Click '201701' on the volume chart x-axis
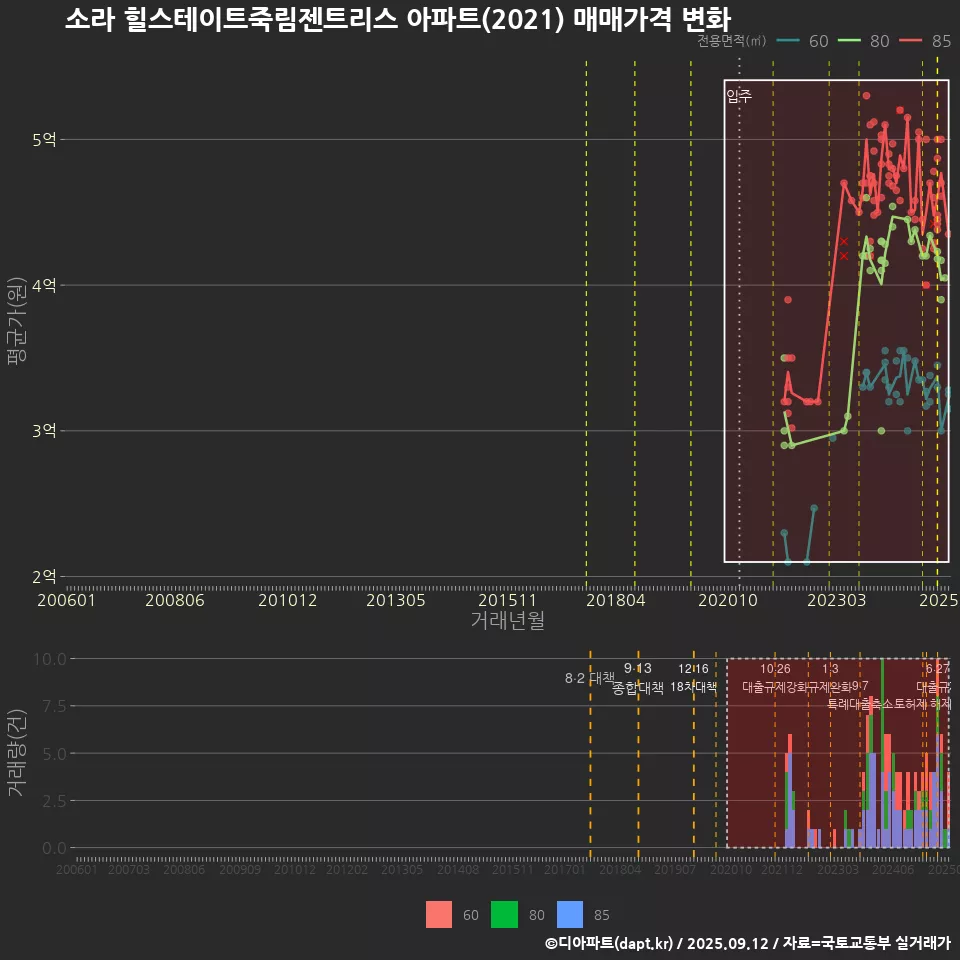The image size is (960, 960). point(564,869)
